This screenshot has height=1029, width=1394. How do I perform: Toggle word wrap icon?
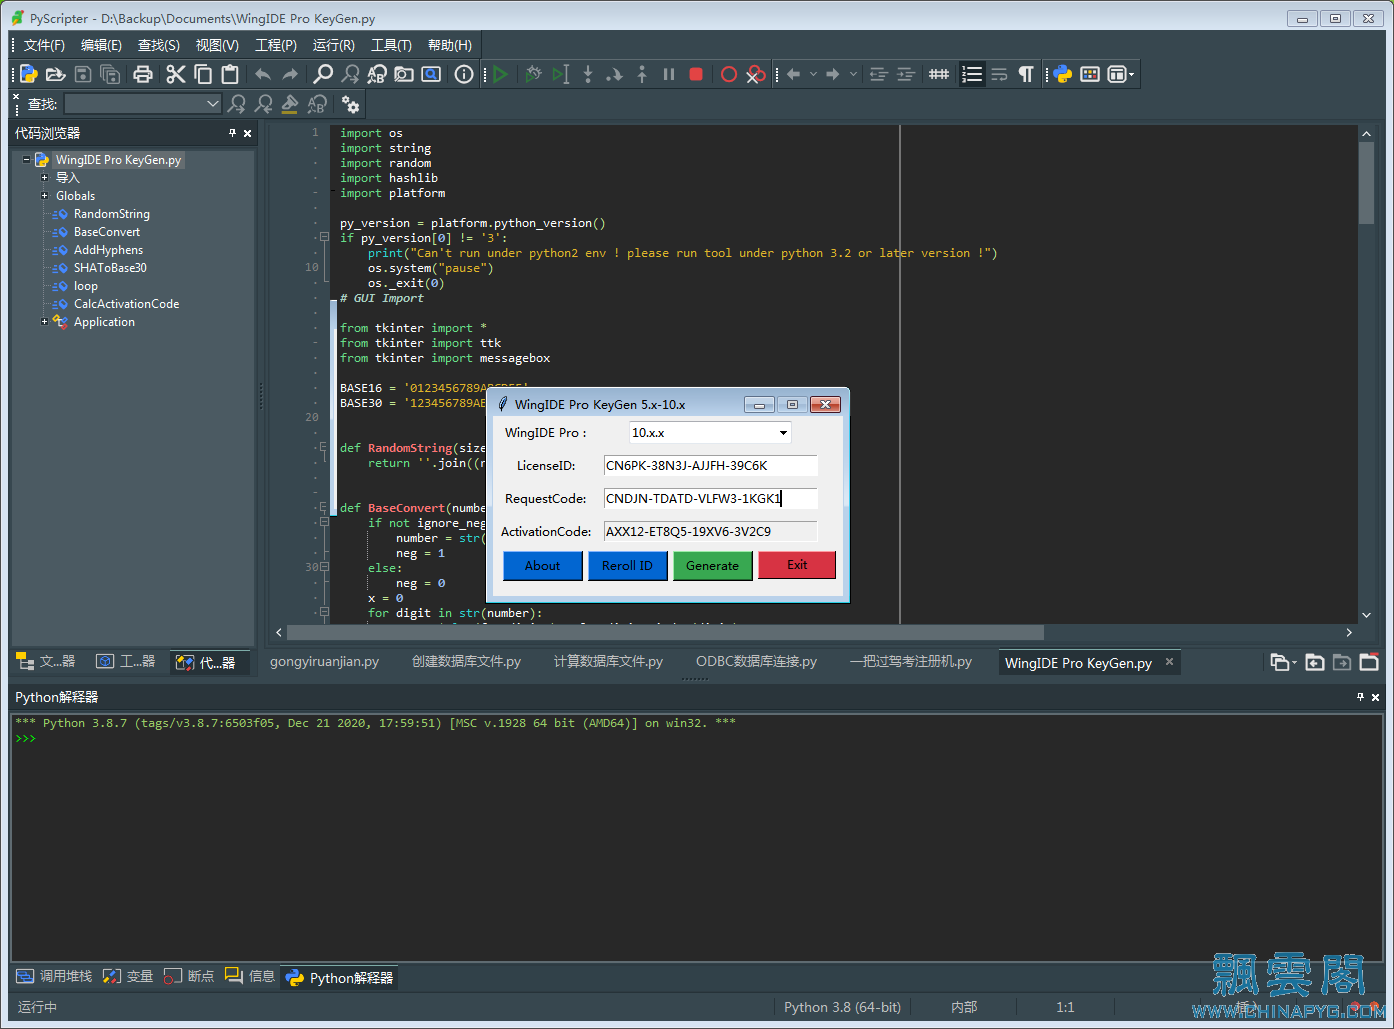[x=999, y=74]
